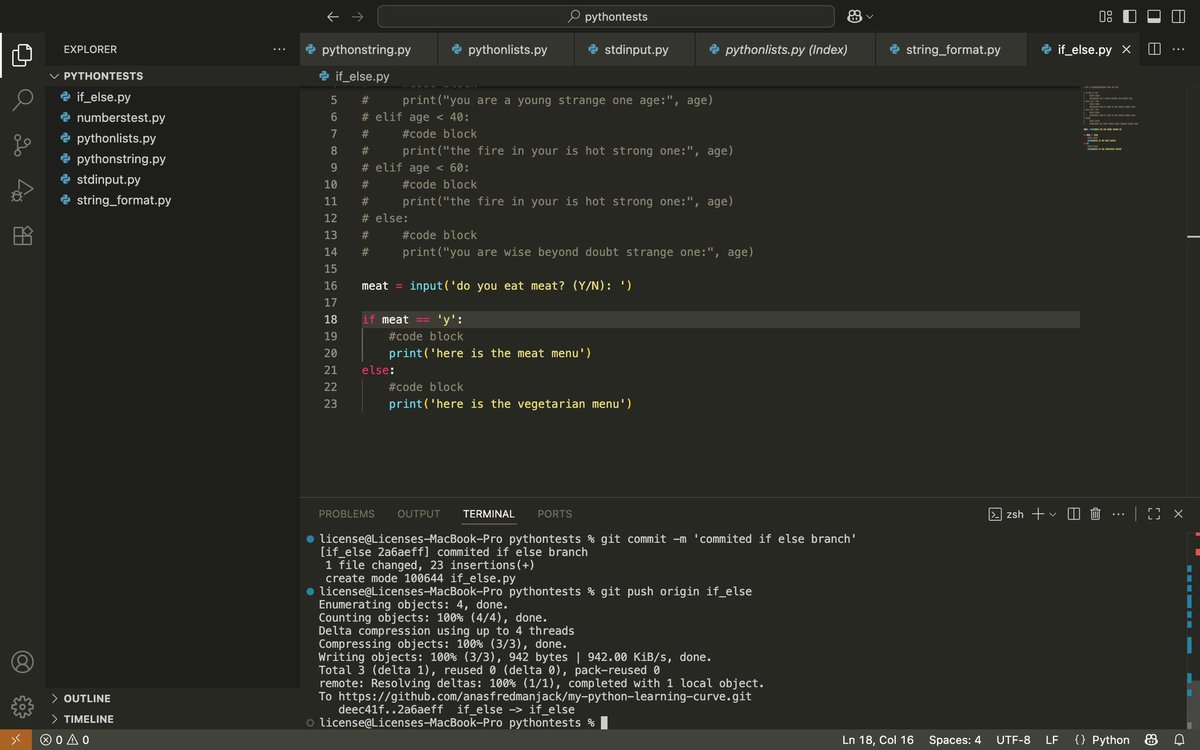This screenshot has width=1200, height=750.
Task: Split the editor to the right
Action: coord(1154,49)
